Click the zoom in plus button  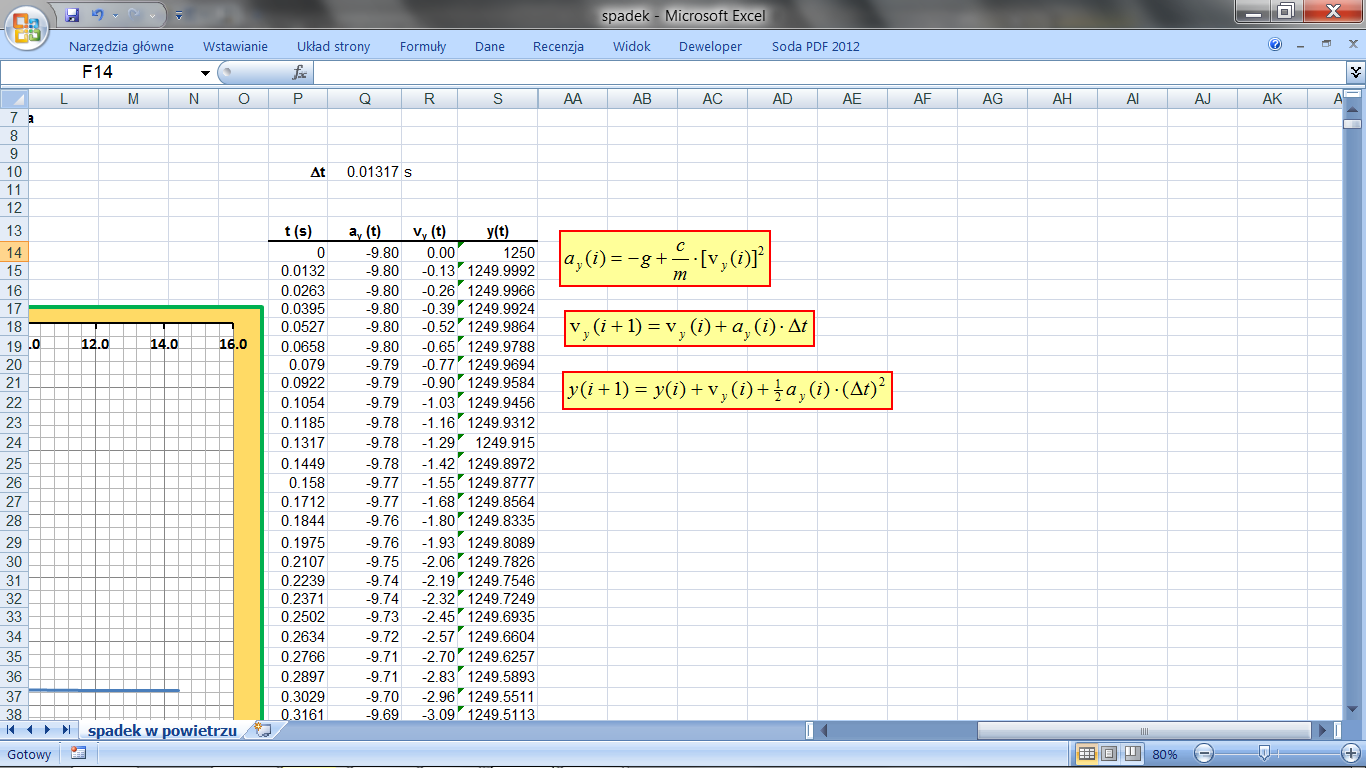1350,754
